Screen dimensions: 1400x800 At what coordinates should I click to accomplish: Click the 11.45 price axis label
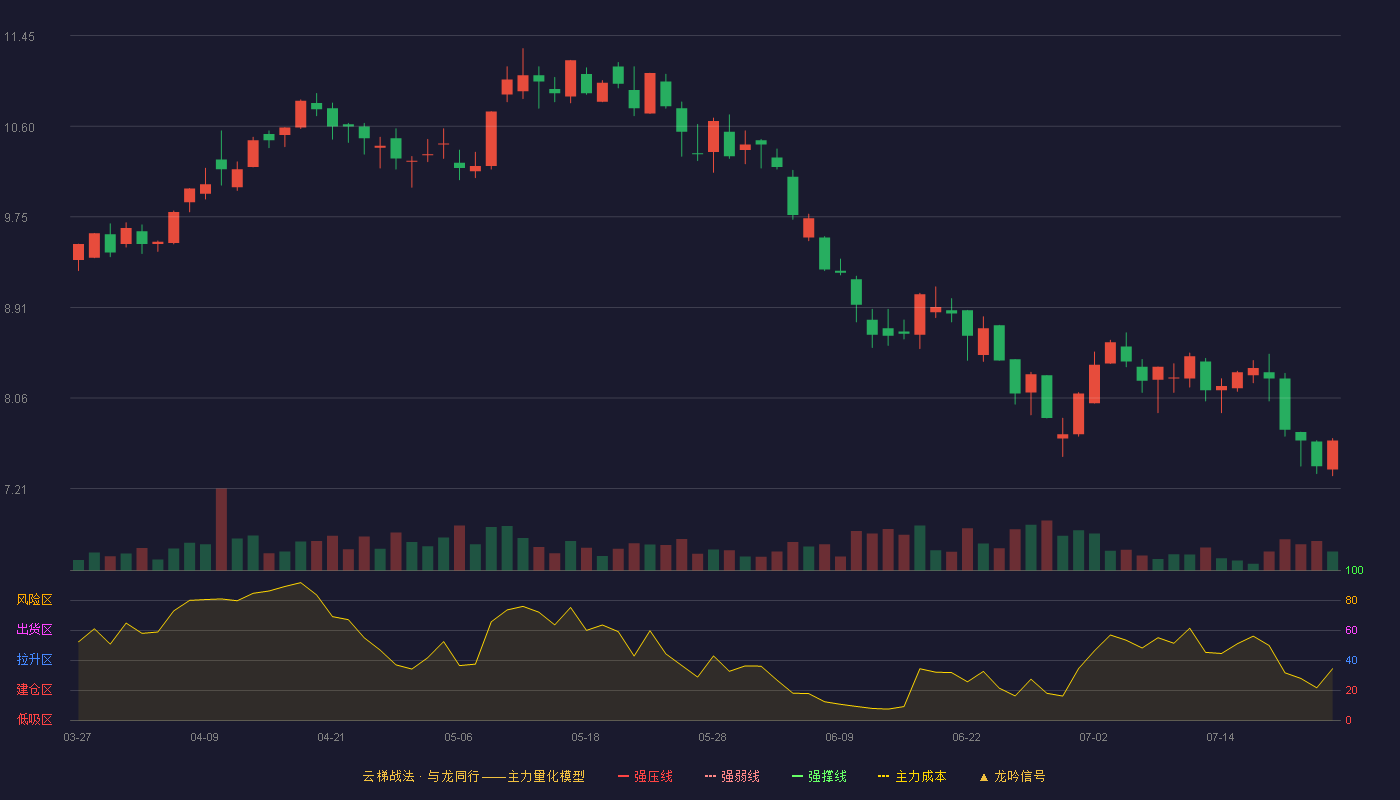[19, 37]
